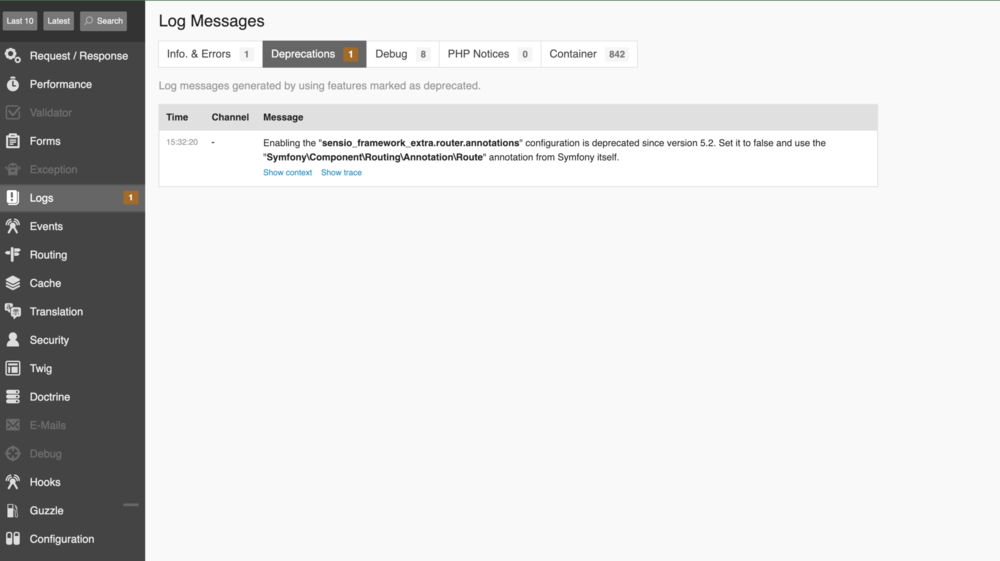The height and width of the screenshot is (561, 1000).
Task: Click the Debug crosshair icon
Action: pos(13,453)
